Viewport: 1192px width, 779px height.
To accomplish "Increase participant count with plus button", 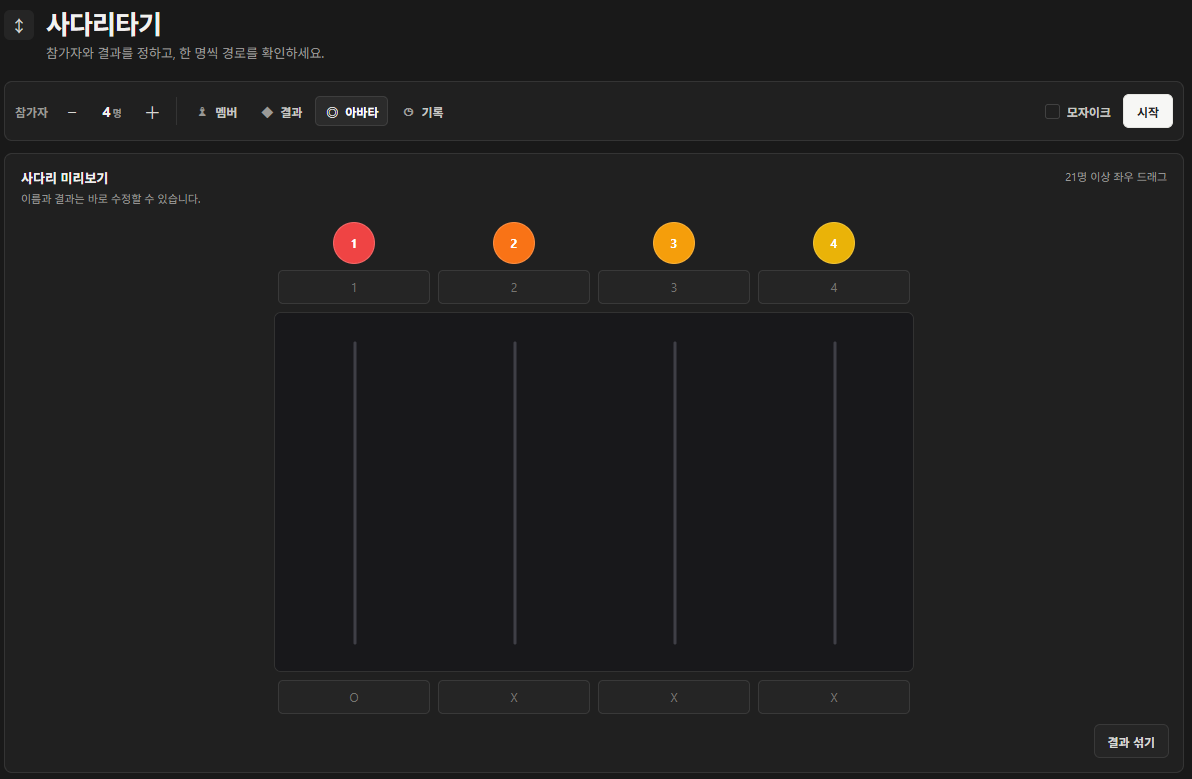I will 152,112.
